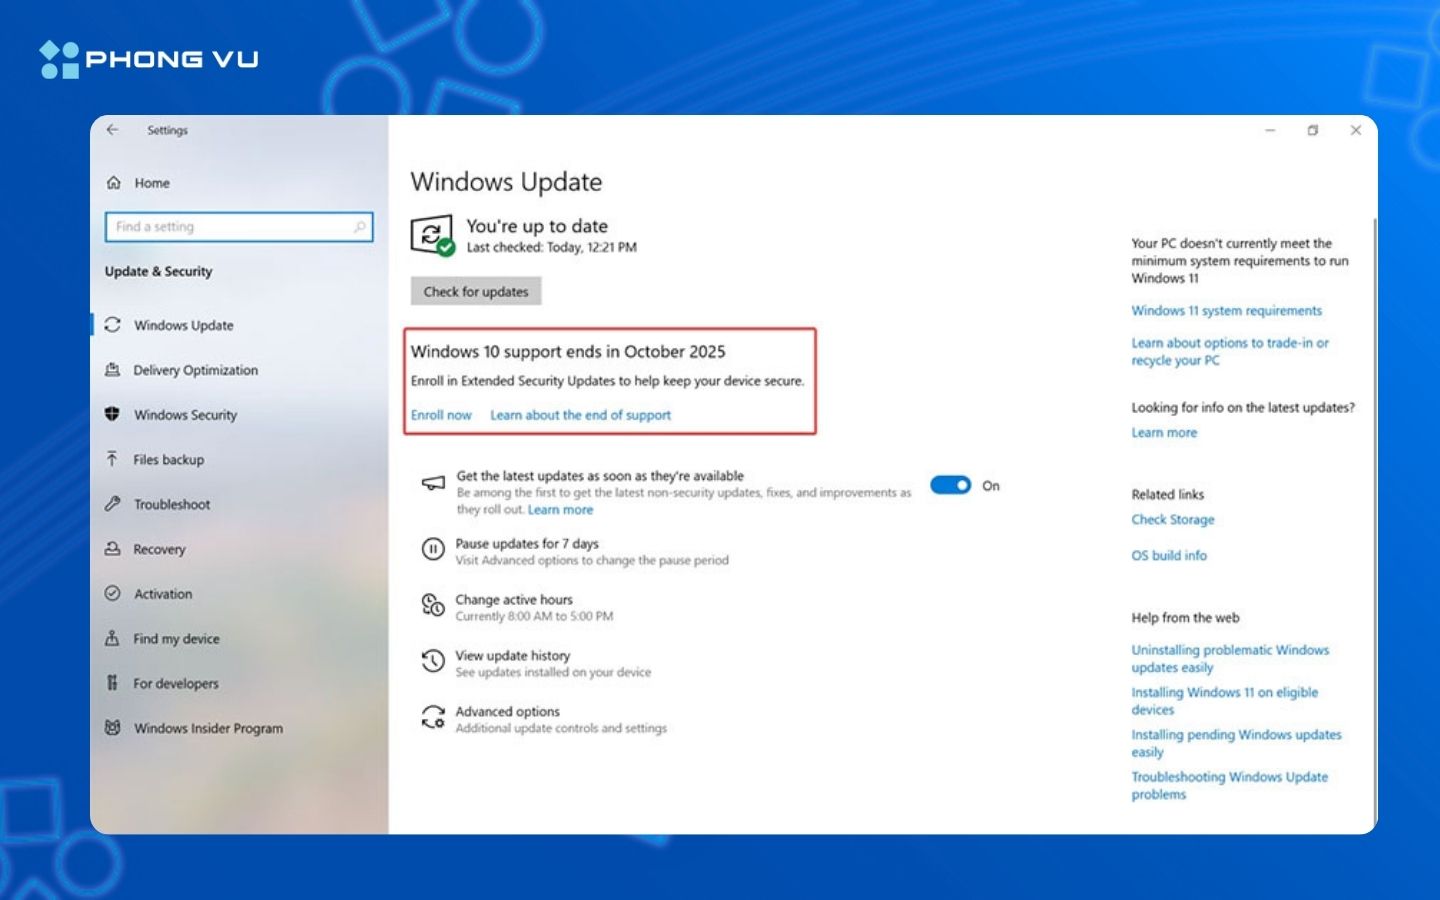Click the 'Last checked: Today, 12:21 PM' text
Image resolution: width=1440 pixels, height=900 pixels.
pyautogui.click(x=551, y=248)
